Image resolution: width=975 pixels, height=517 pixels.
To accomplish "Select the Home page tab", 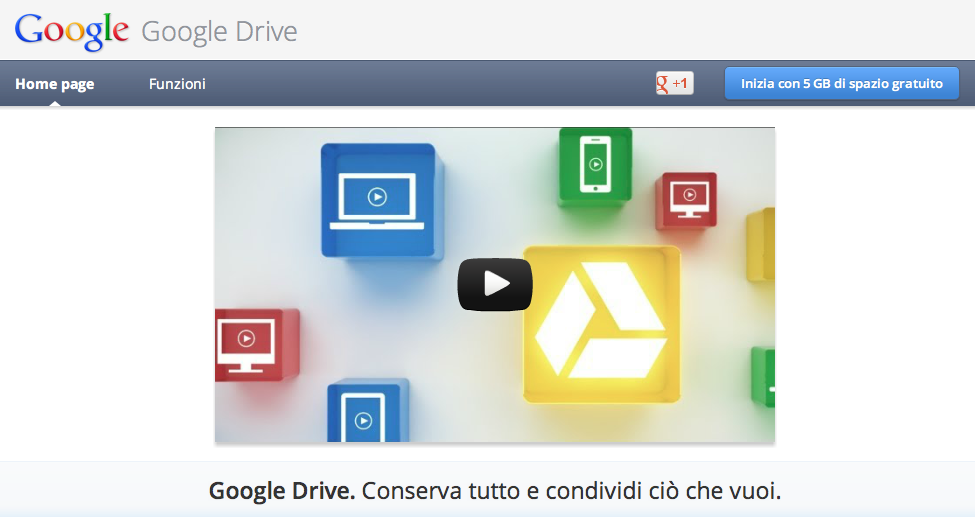I will (55, 84).
